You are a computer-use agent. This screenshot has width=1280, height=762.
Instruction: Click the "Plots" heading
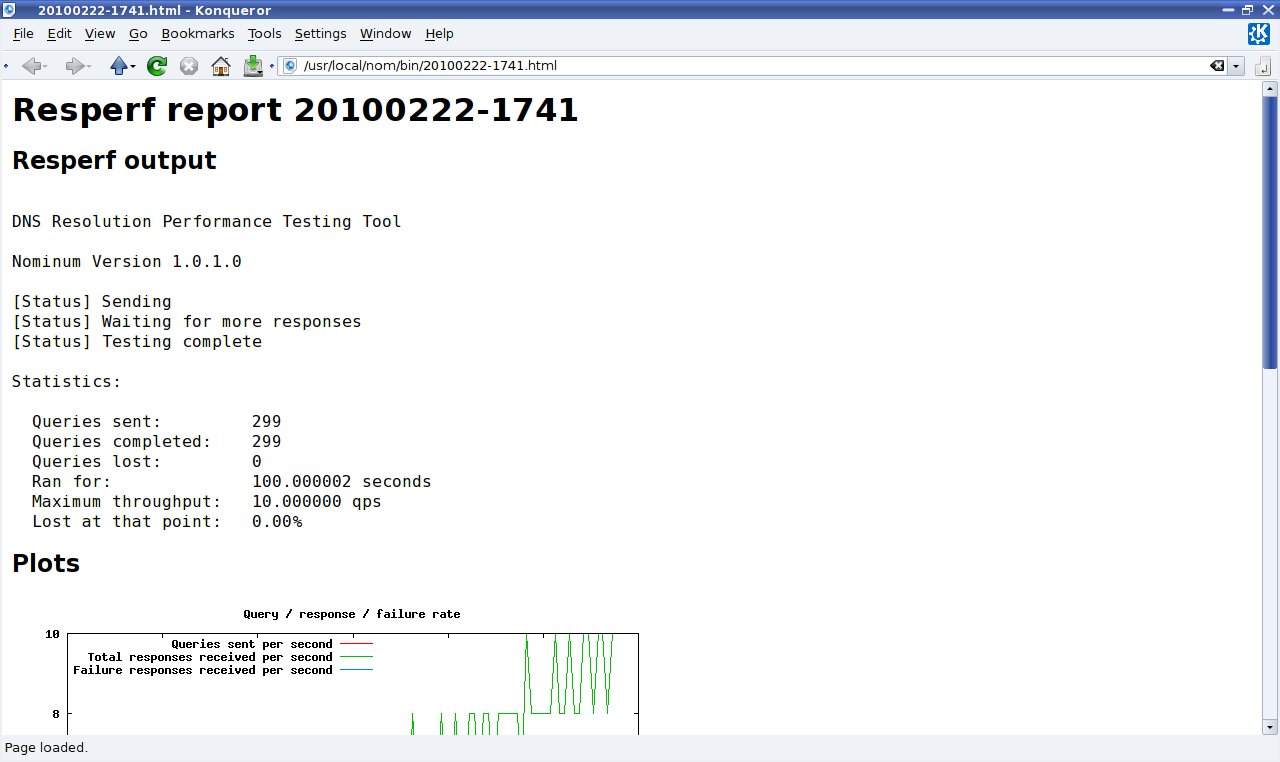[x=46, y=564]
